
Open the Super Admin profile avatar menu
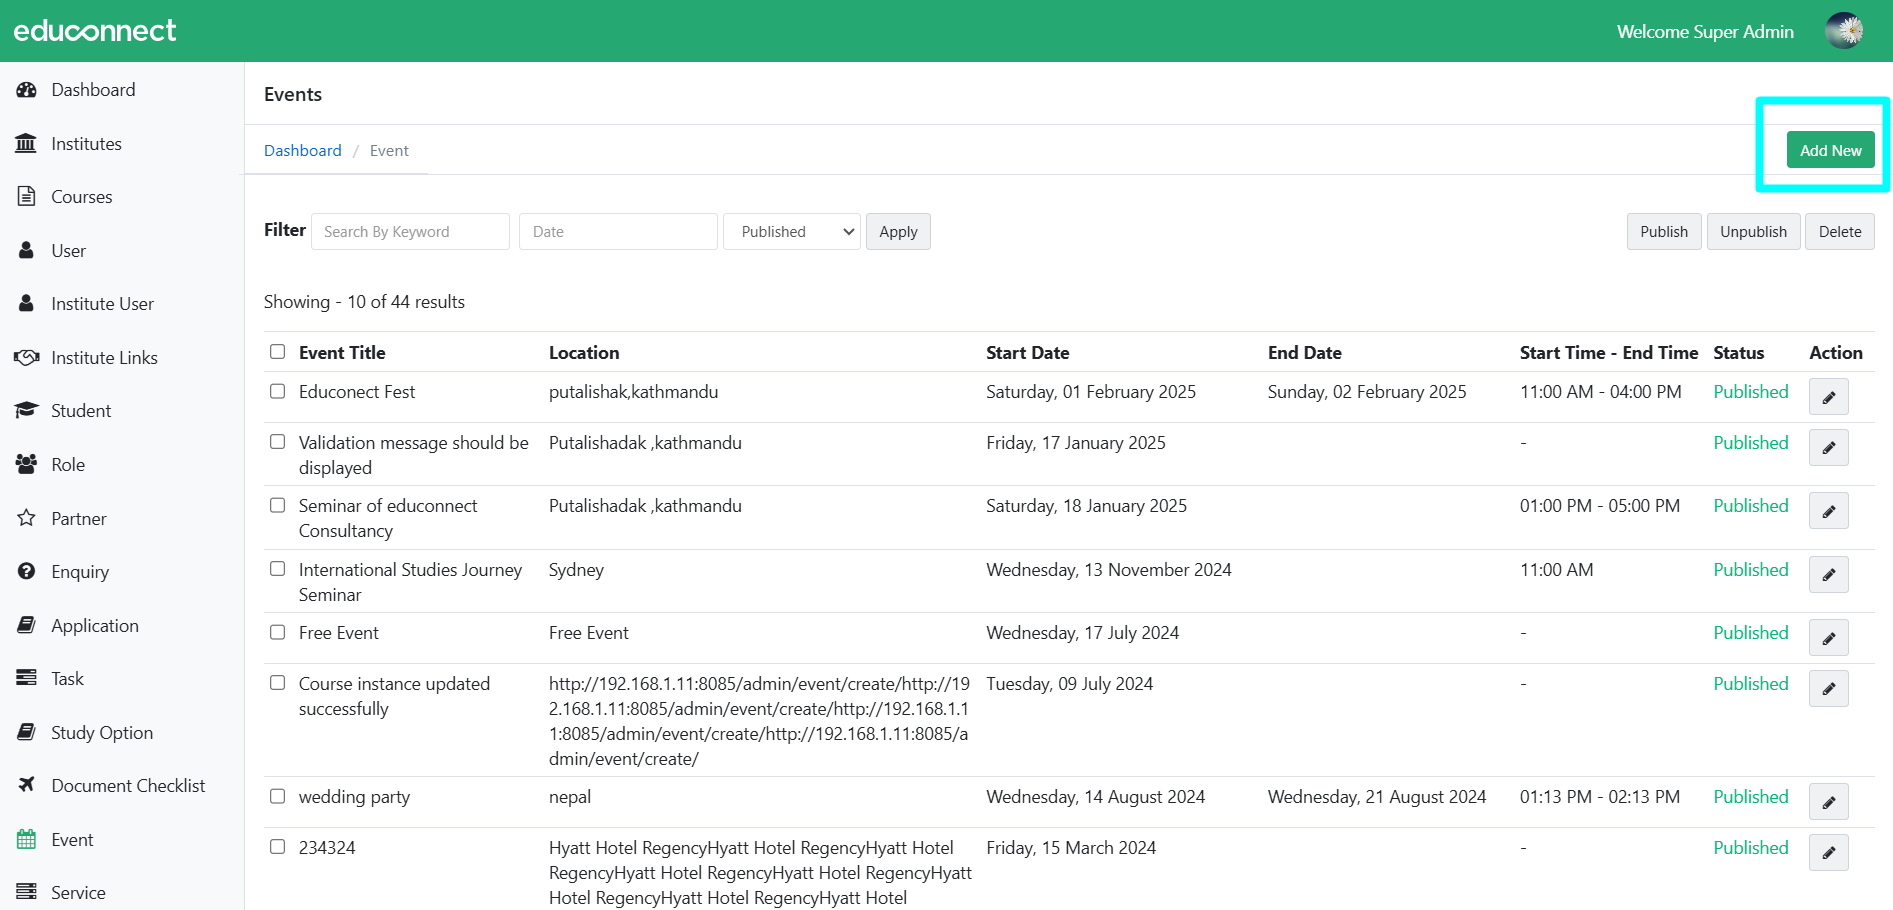[x=1843, y=31]
